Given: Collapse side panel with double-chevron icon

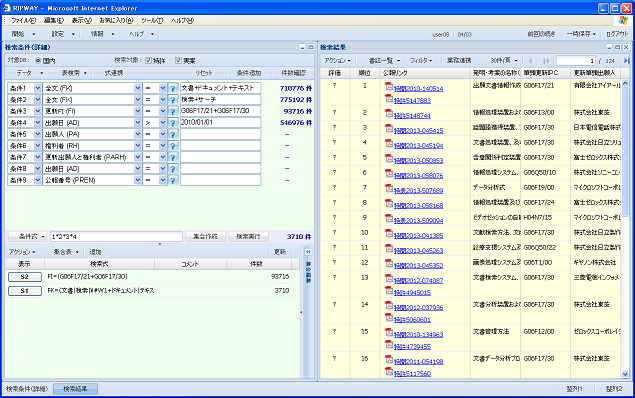Looking at the screenshot, I should (308, 252).
